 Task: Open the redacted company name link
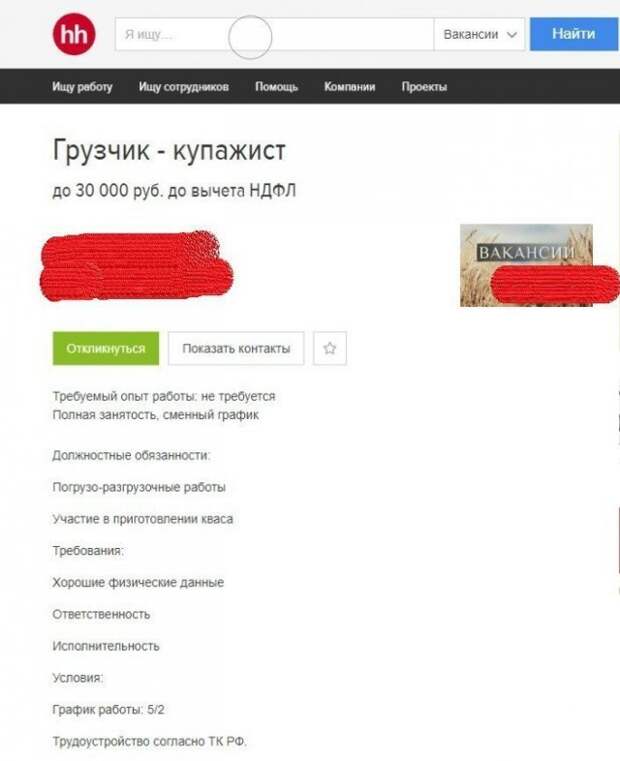pos(136,266)
